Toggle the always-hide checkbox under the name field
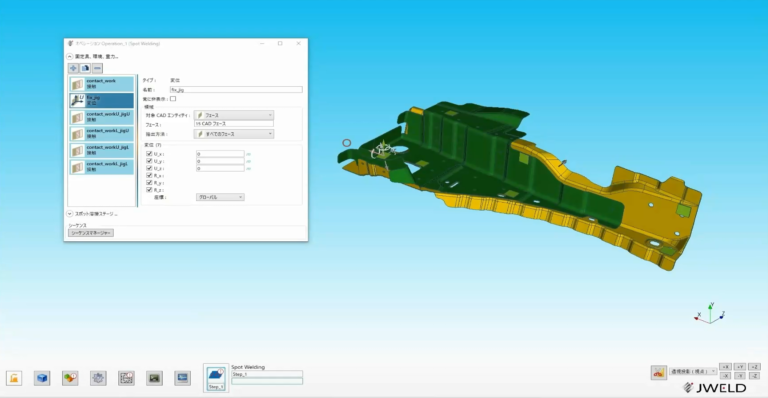 (x=173, y=99)
